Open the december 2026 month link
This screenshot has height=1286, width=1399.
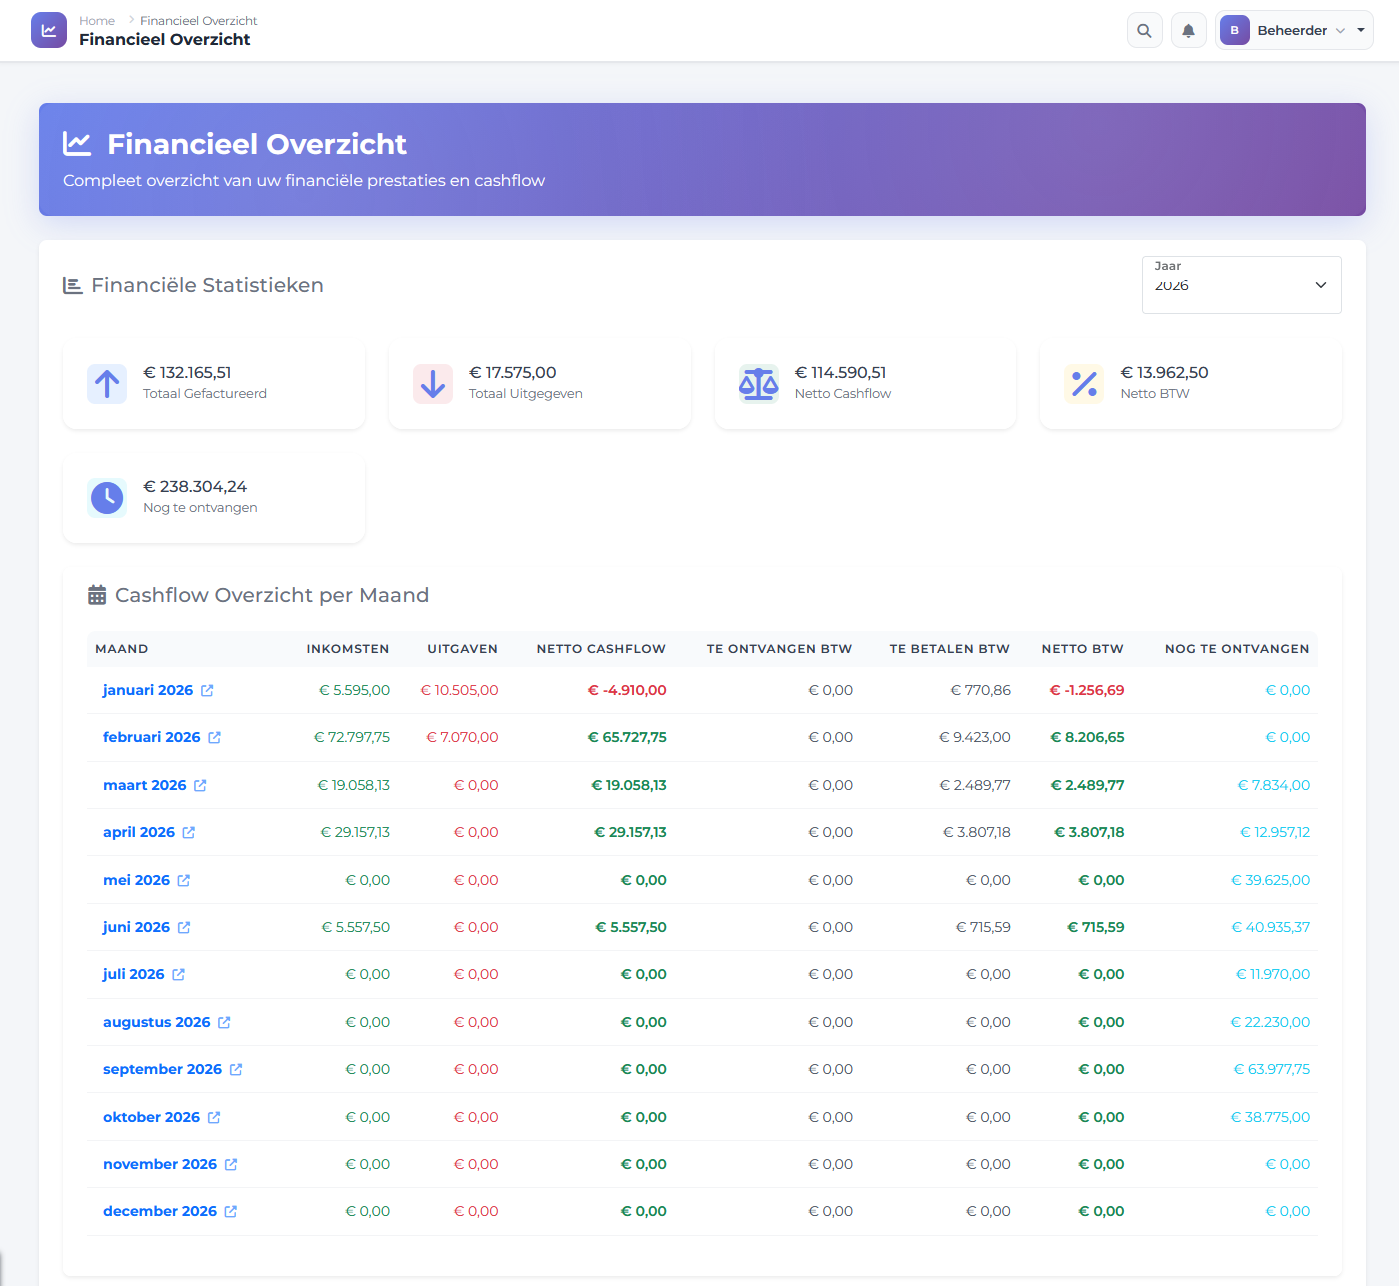pyautogui.click(x=159, y=1212)
